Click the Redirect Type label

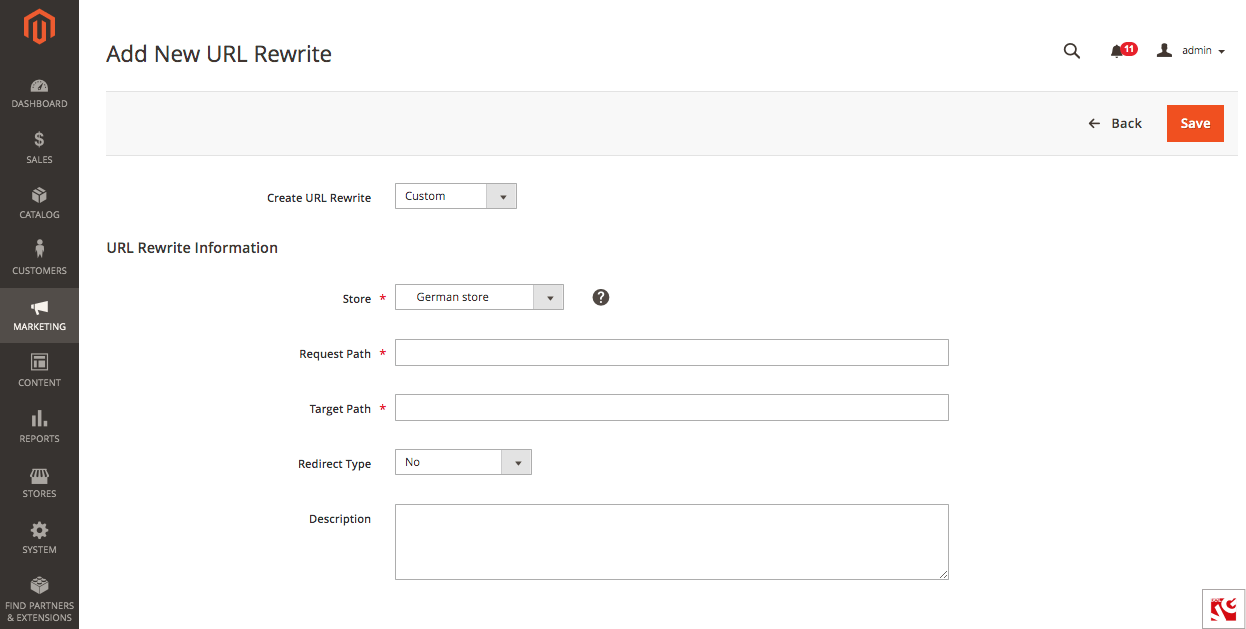335,464
